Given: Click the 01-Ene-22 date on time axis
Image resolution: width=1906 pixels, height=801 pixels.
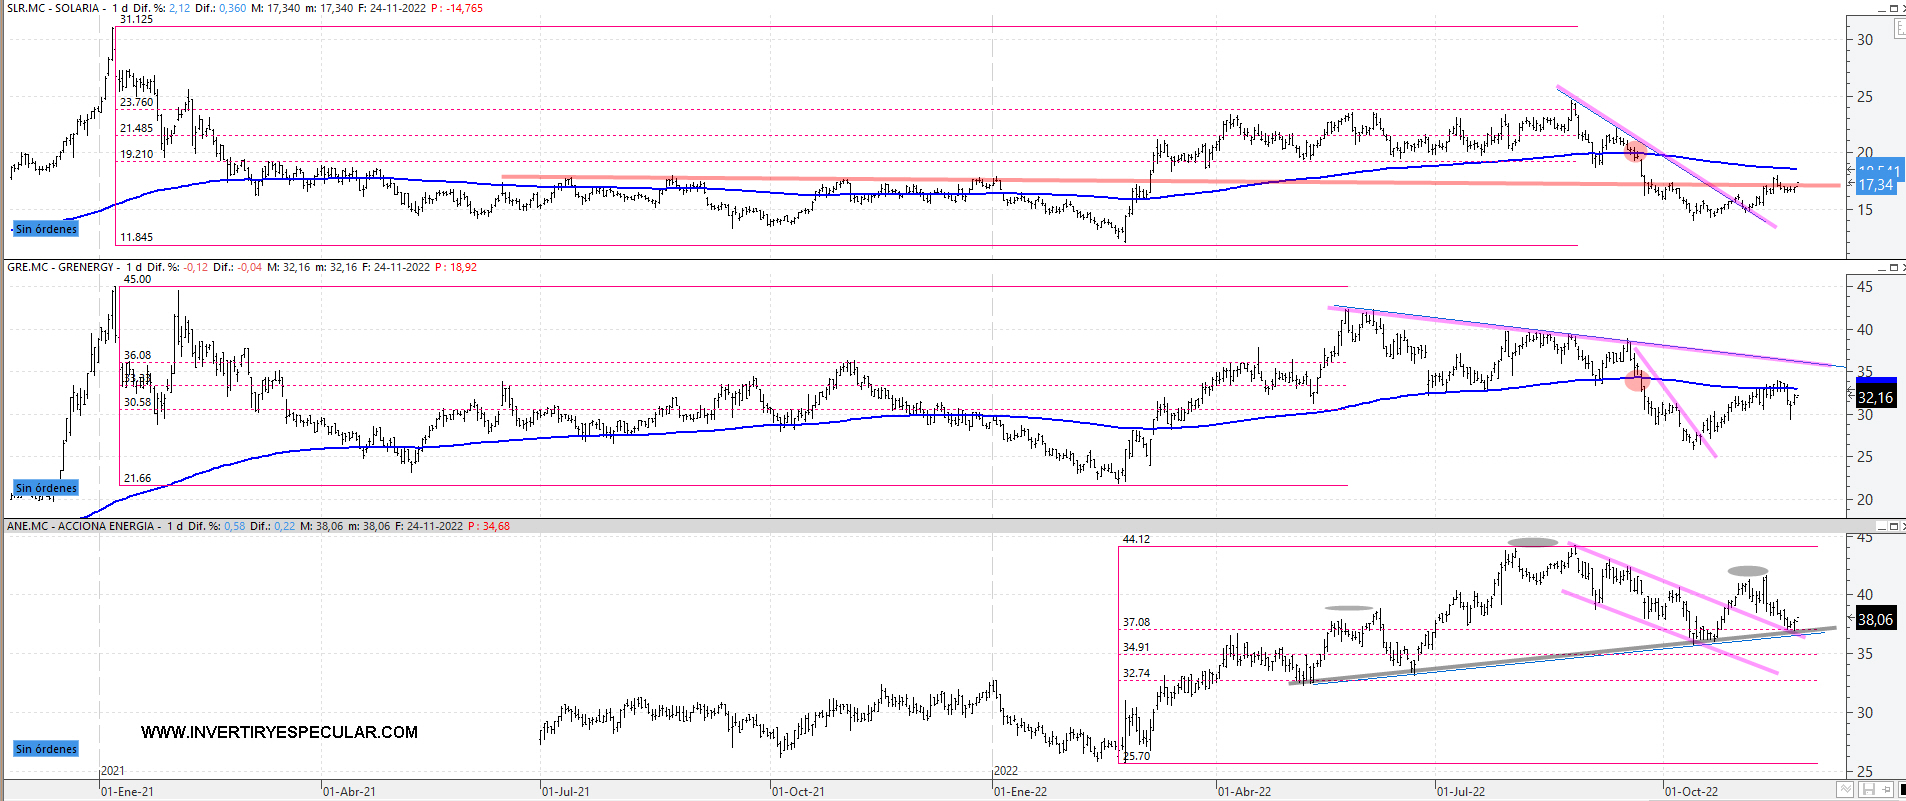Looking at the screenshot, I should pos(1020,791).
